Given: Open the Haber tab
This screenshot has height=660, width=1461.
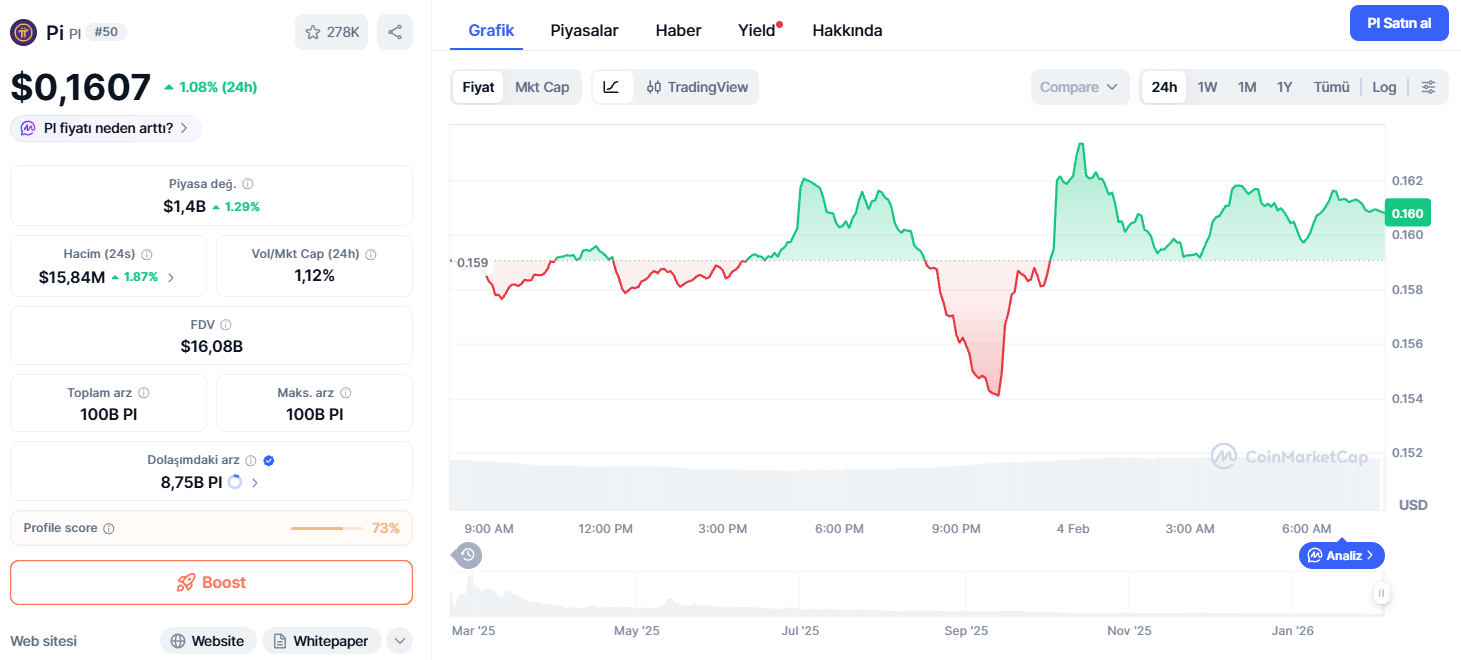Looking at the screenshot, I should tap(678, 30).
